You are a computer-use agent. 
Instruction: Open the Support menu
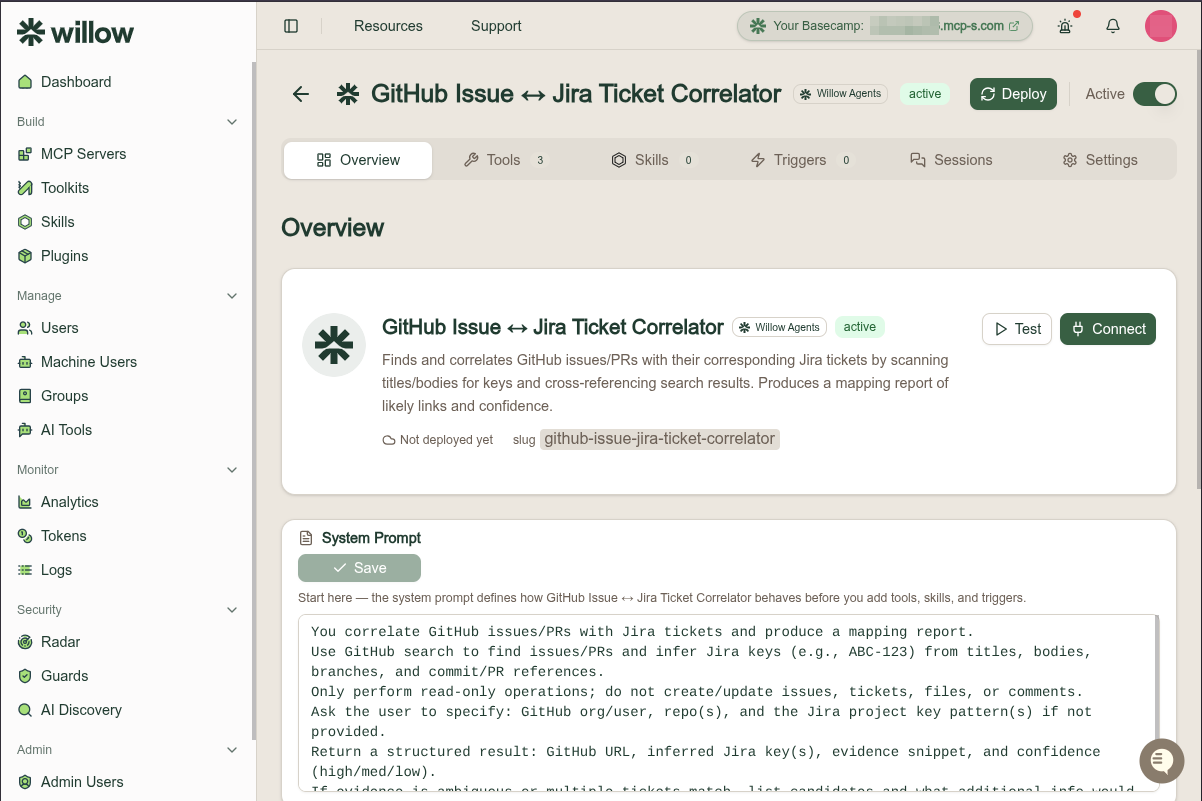point(496,26)
